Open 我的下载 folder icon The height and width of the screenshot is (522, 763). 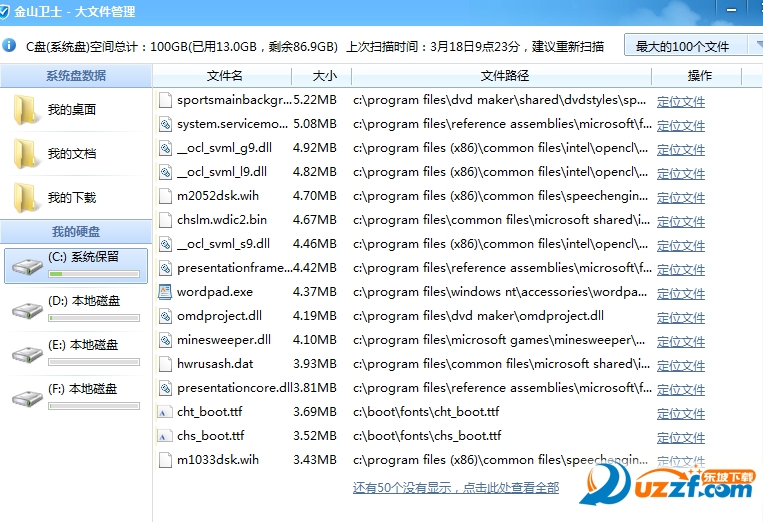25,198
